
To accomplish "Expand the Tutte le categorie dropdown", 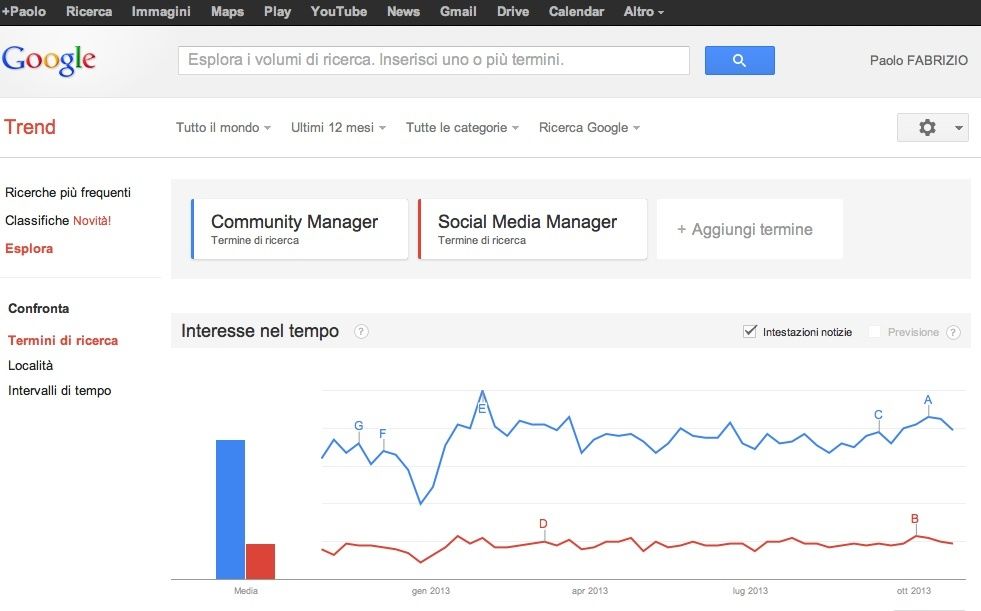I will tap(462, 128).
